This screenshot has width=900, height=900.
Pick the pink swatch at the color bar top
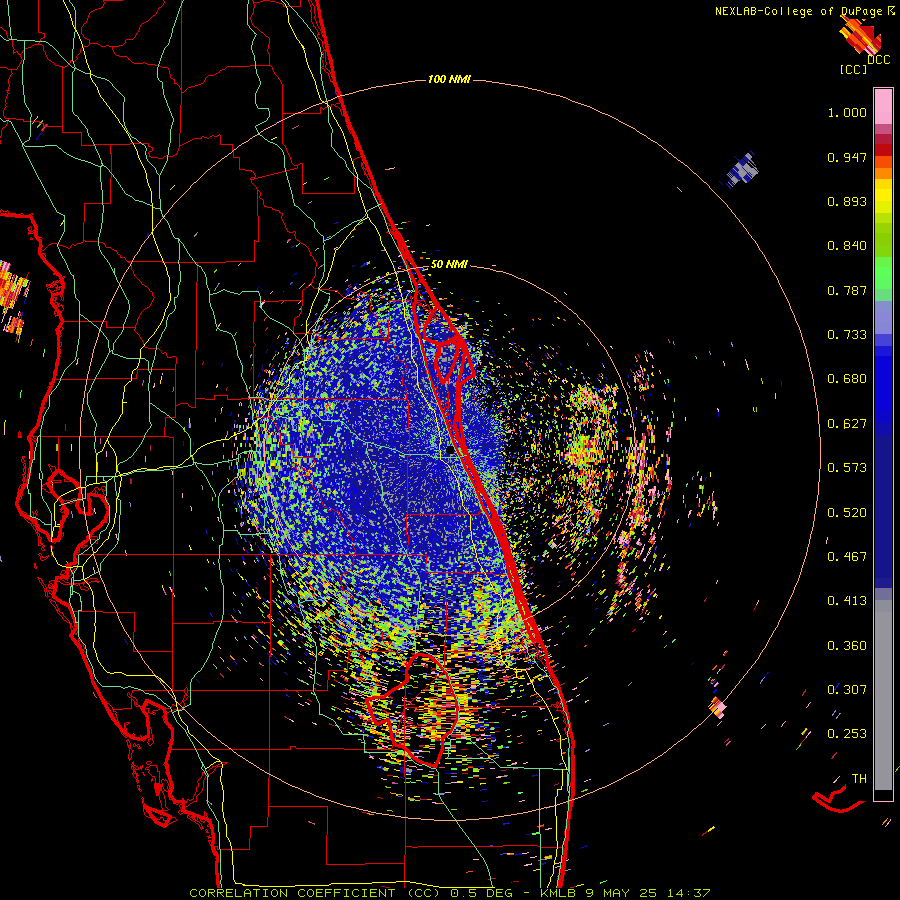click(883, 106)
